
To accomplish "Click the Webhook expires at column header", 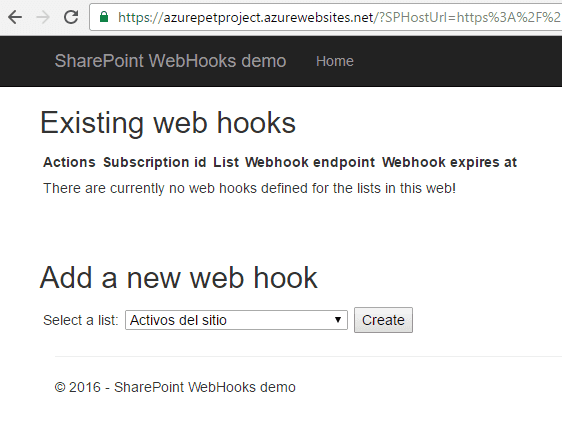I will [x=449, y=162].
